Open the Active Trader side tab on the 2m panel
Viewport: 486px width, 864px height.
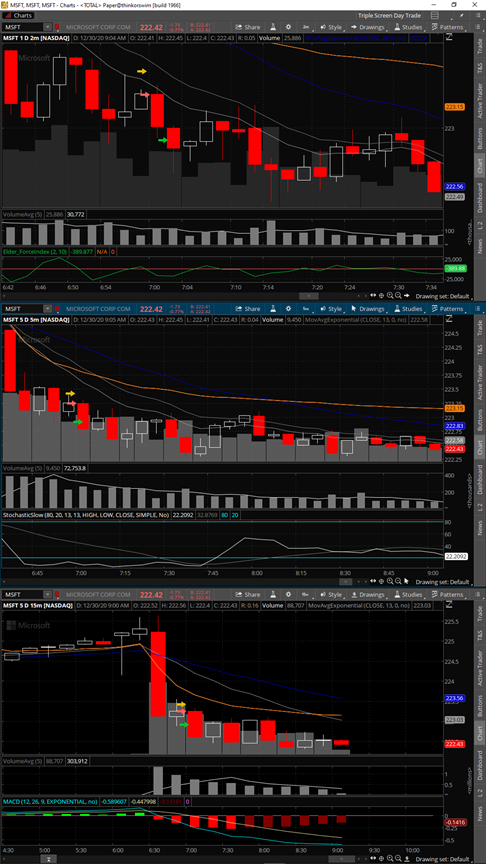(x=478, y=101)
